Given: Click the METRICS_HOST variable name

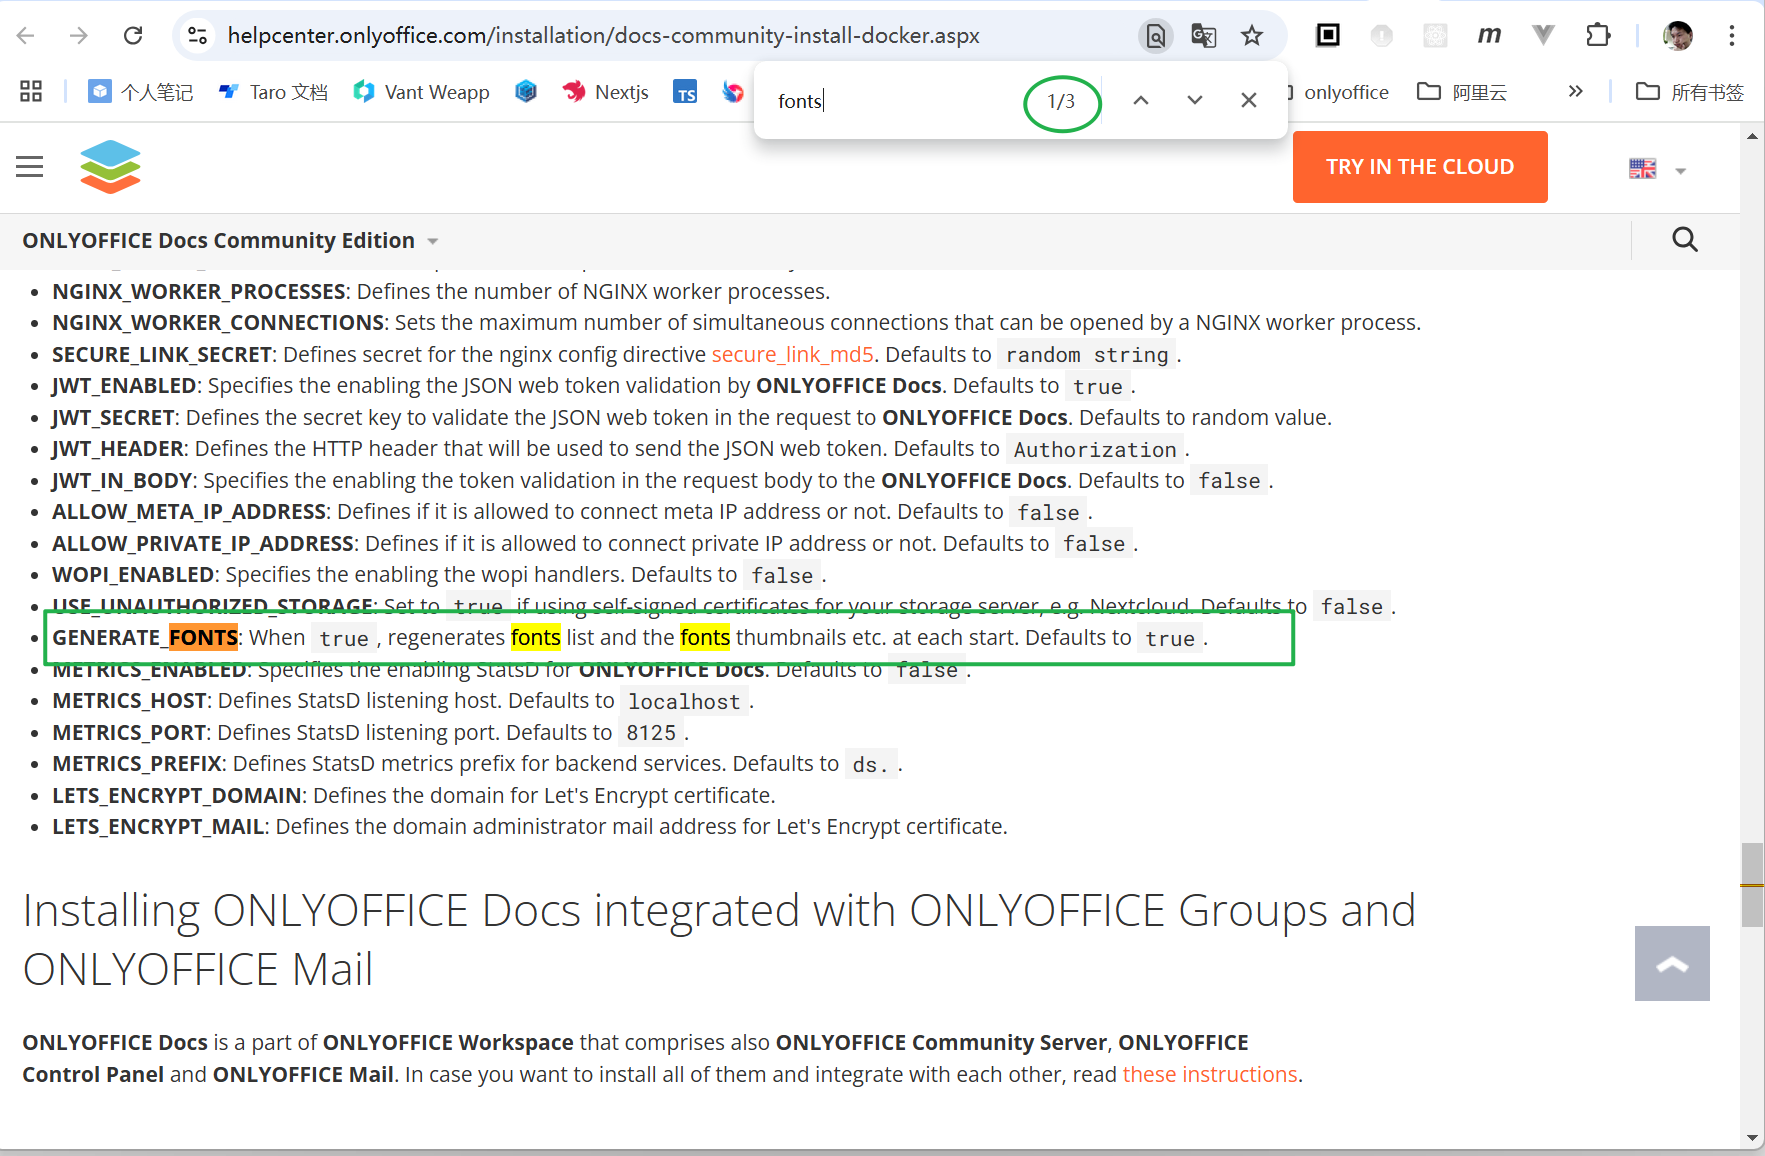Looking at the screenshot, I should tap(129, 701).
